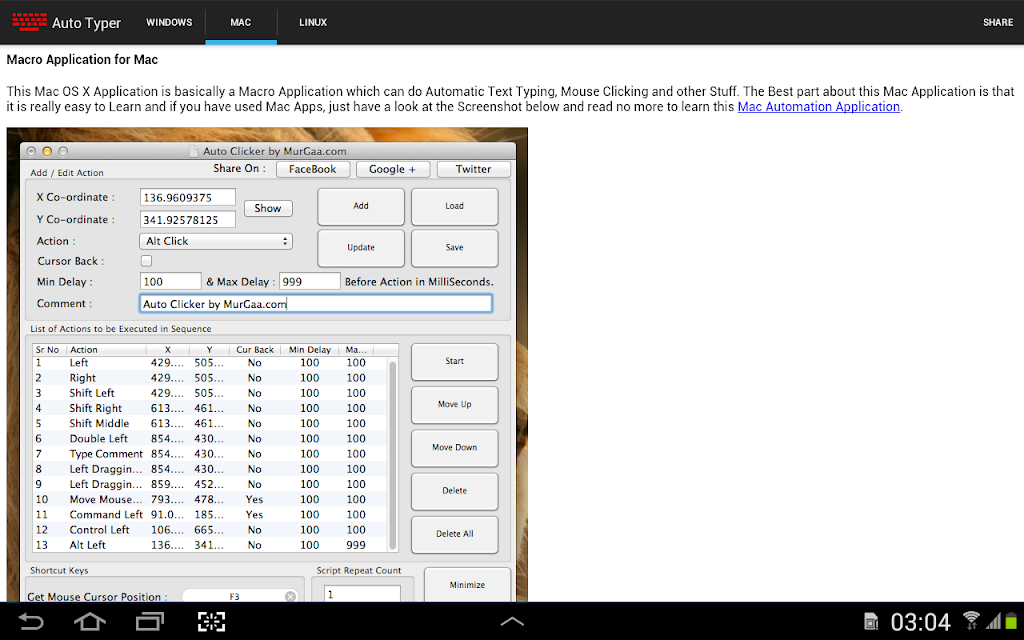Tap the up chevron in bottom bar
1024x640 pixels.
pyautogui.click(x=512, y=621)
